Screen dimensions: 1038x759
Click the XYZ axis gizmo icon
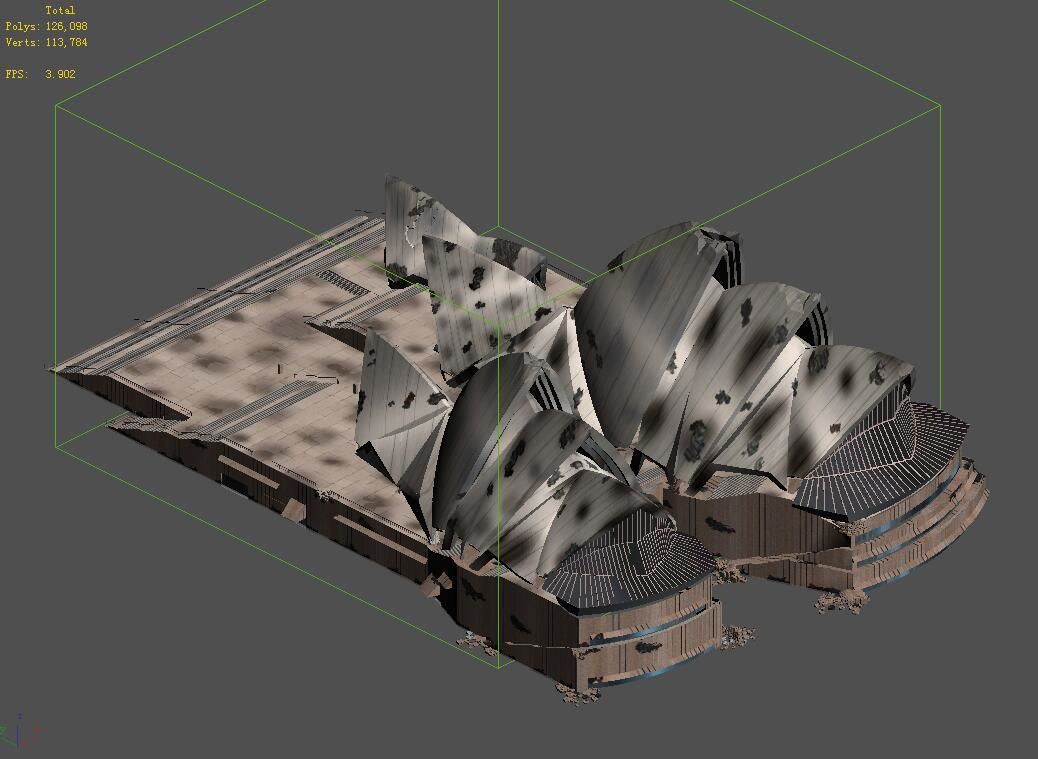(x=20, y=731)
